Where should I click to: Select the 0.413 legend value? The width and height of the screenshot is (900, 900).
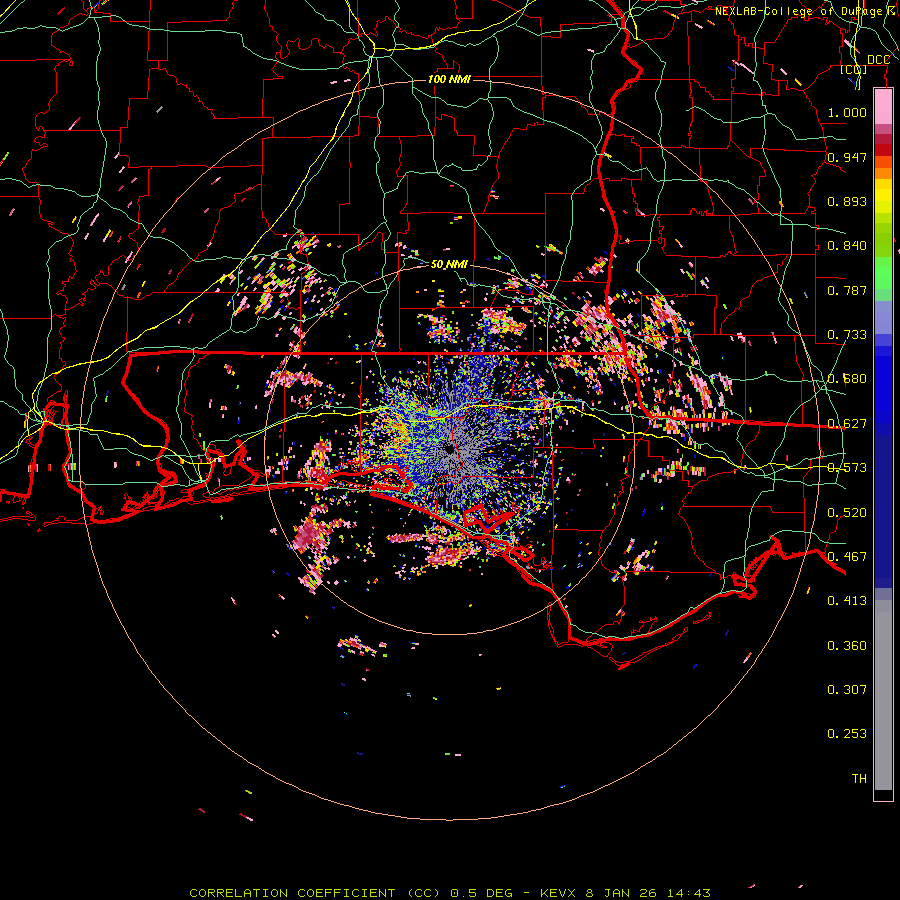coord(847,601)
